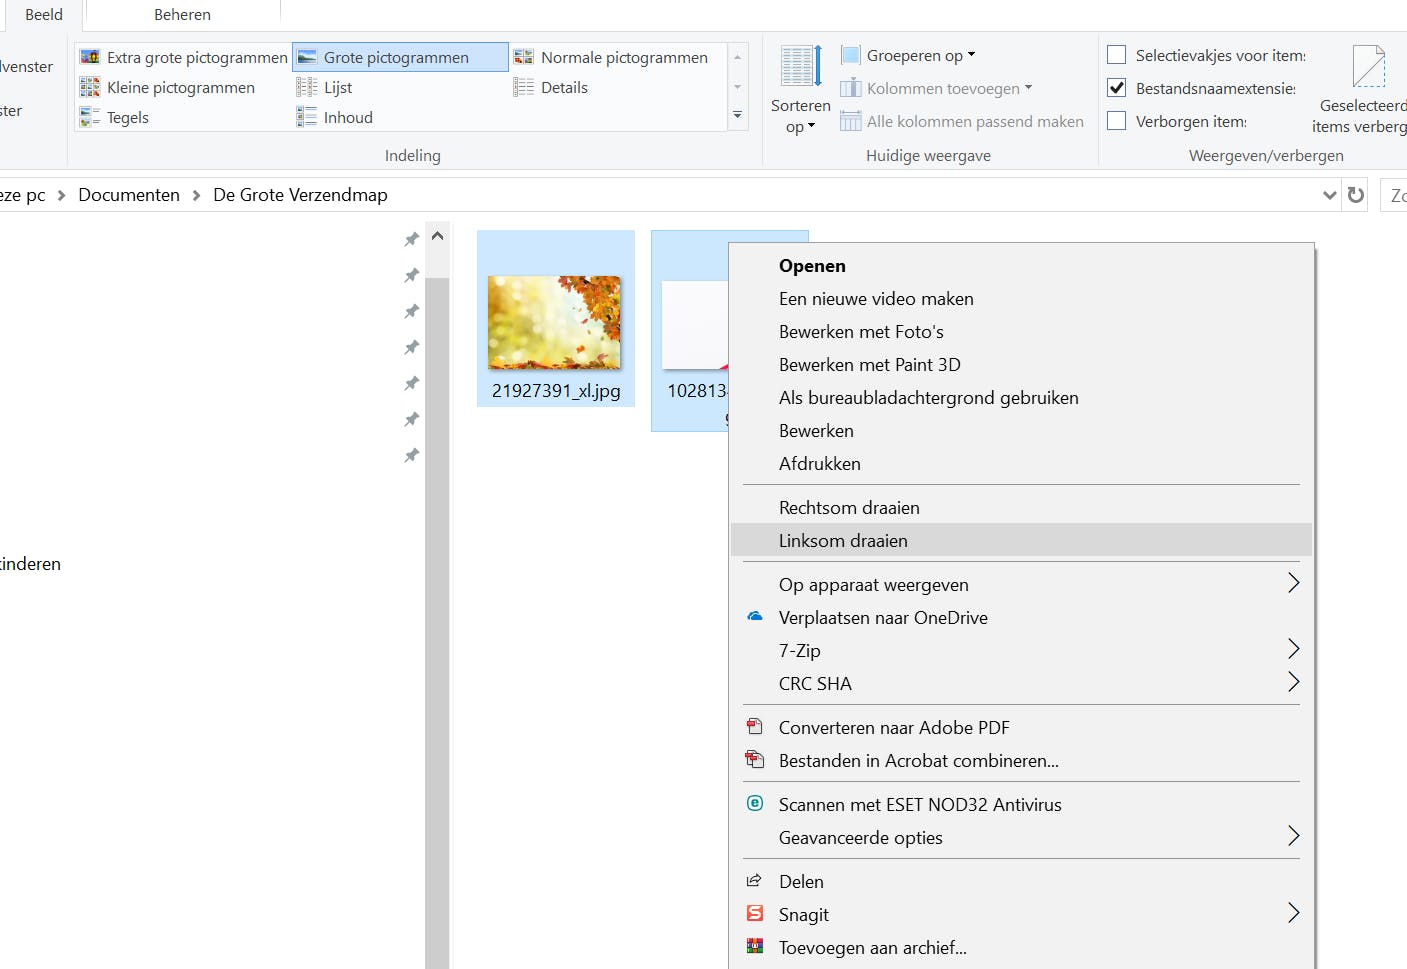The height and width of the screenshot is (969, 1407).
Task: Open the Beeld ribbon tab
Action: tap(44, 15)
